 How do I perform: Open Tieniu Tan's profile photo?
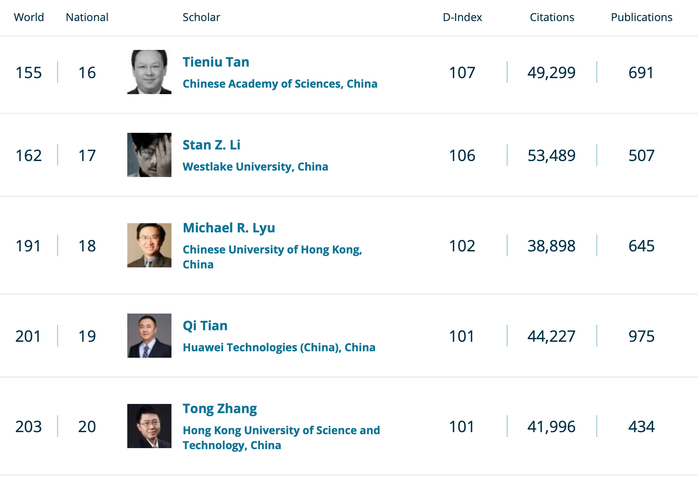point(149,72)
